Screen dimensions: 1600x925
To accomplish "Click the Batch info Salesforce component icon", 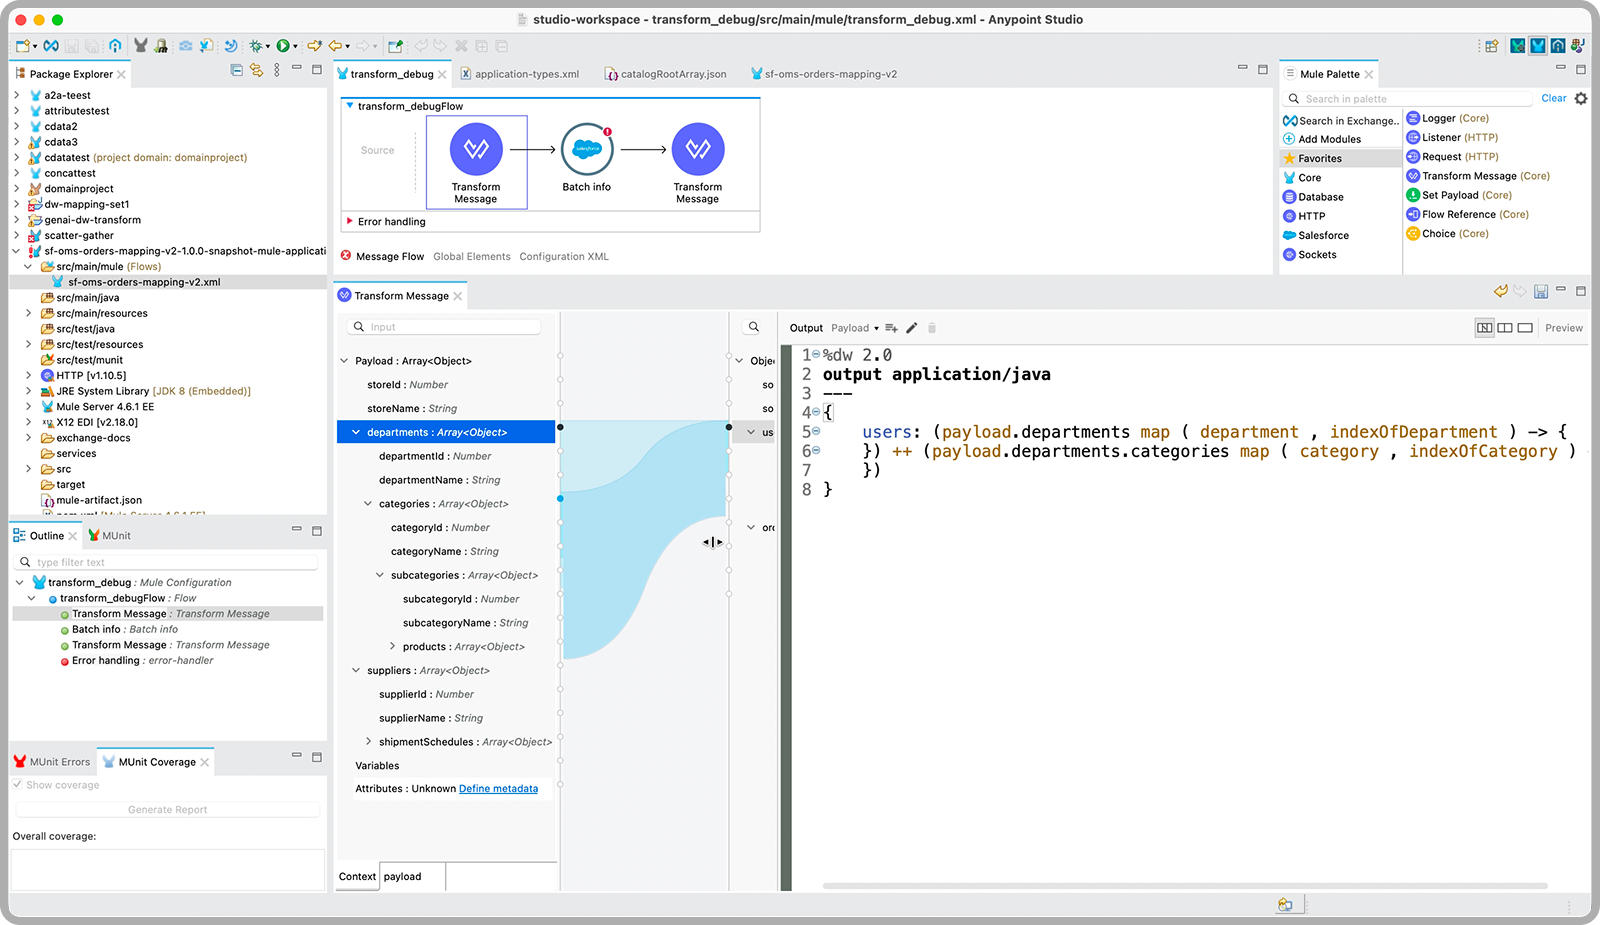I will tap(587, 149).
